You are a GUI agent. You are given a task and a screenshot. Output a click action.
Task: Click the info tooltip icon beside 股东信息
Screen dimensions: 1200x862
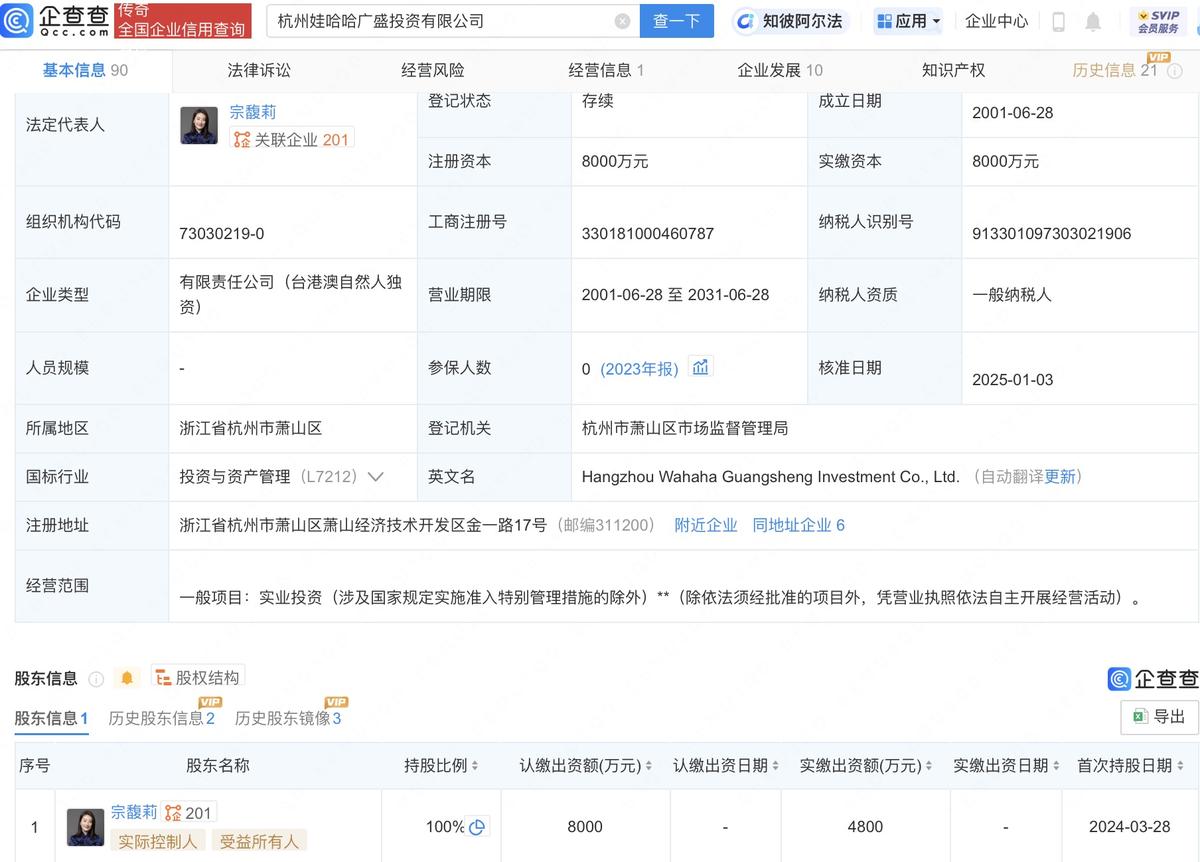(x=96, y=678)
